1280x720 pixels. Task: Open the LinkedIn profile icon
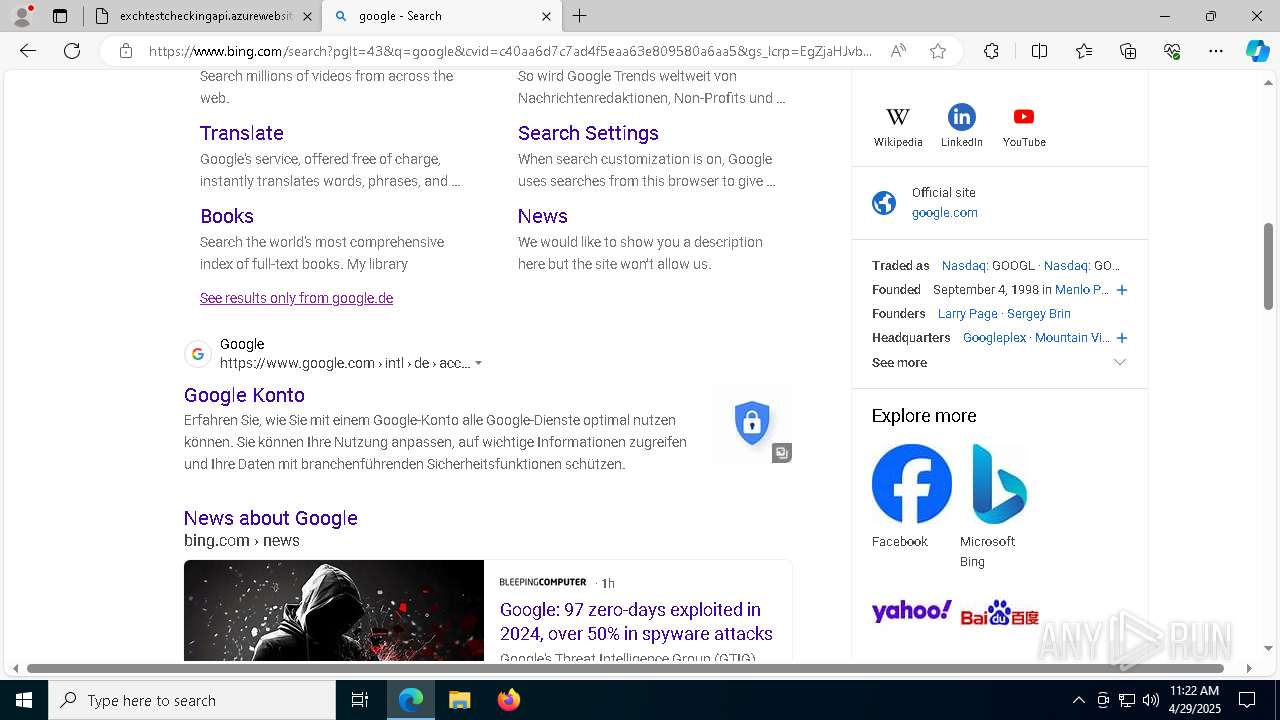pos(962,117)
